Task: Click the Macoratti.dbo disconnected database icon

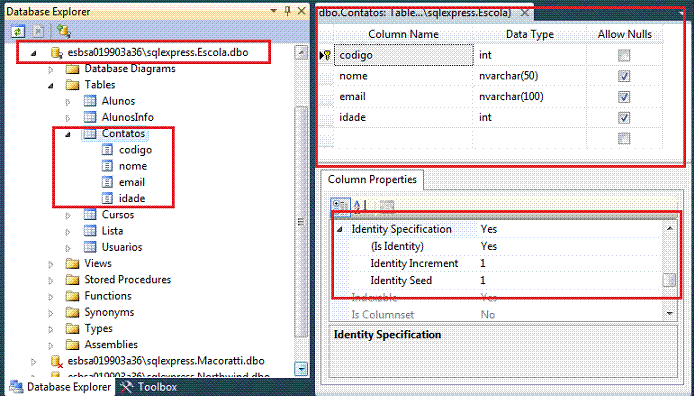Action: (56, 361)
